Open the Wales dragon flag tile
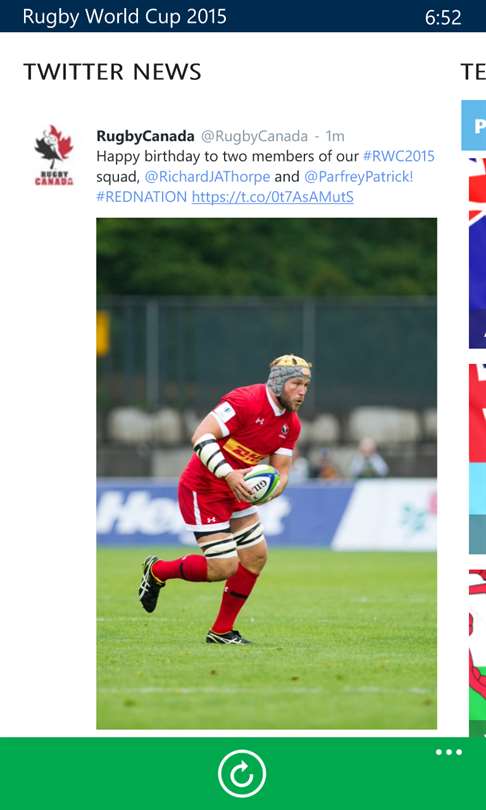 click(x=477, y=652)
